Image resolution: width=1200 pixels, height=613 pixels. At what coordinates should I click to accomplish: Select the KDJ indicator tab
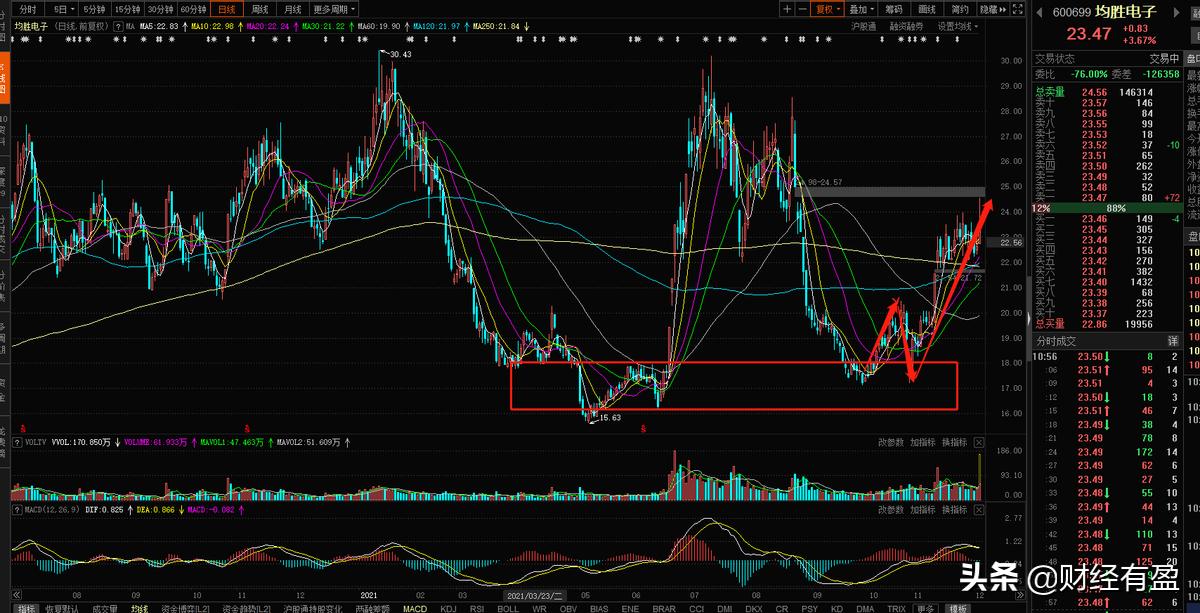[449, 607]
